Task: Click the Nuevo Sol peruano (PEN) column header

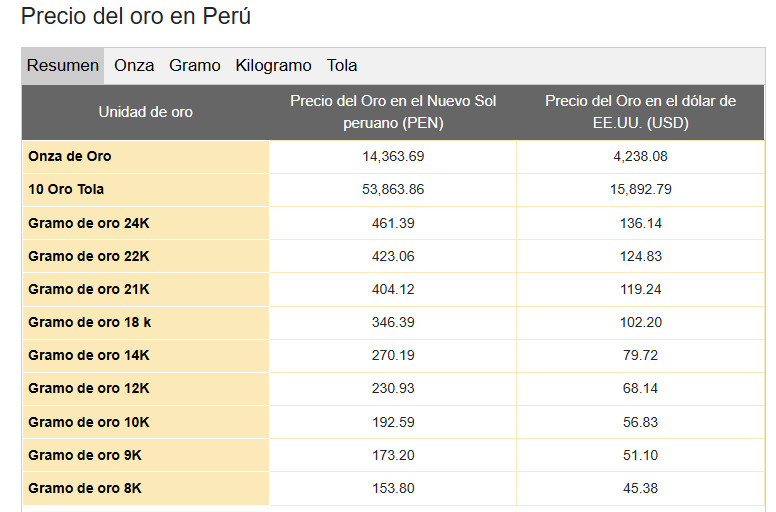Action: 393,112
